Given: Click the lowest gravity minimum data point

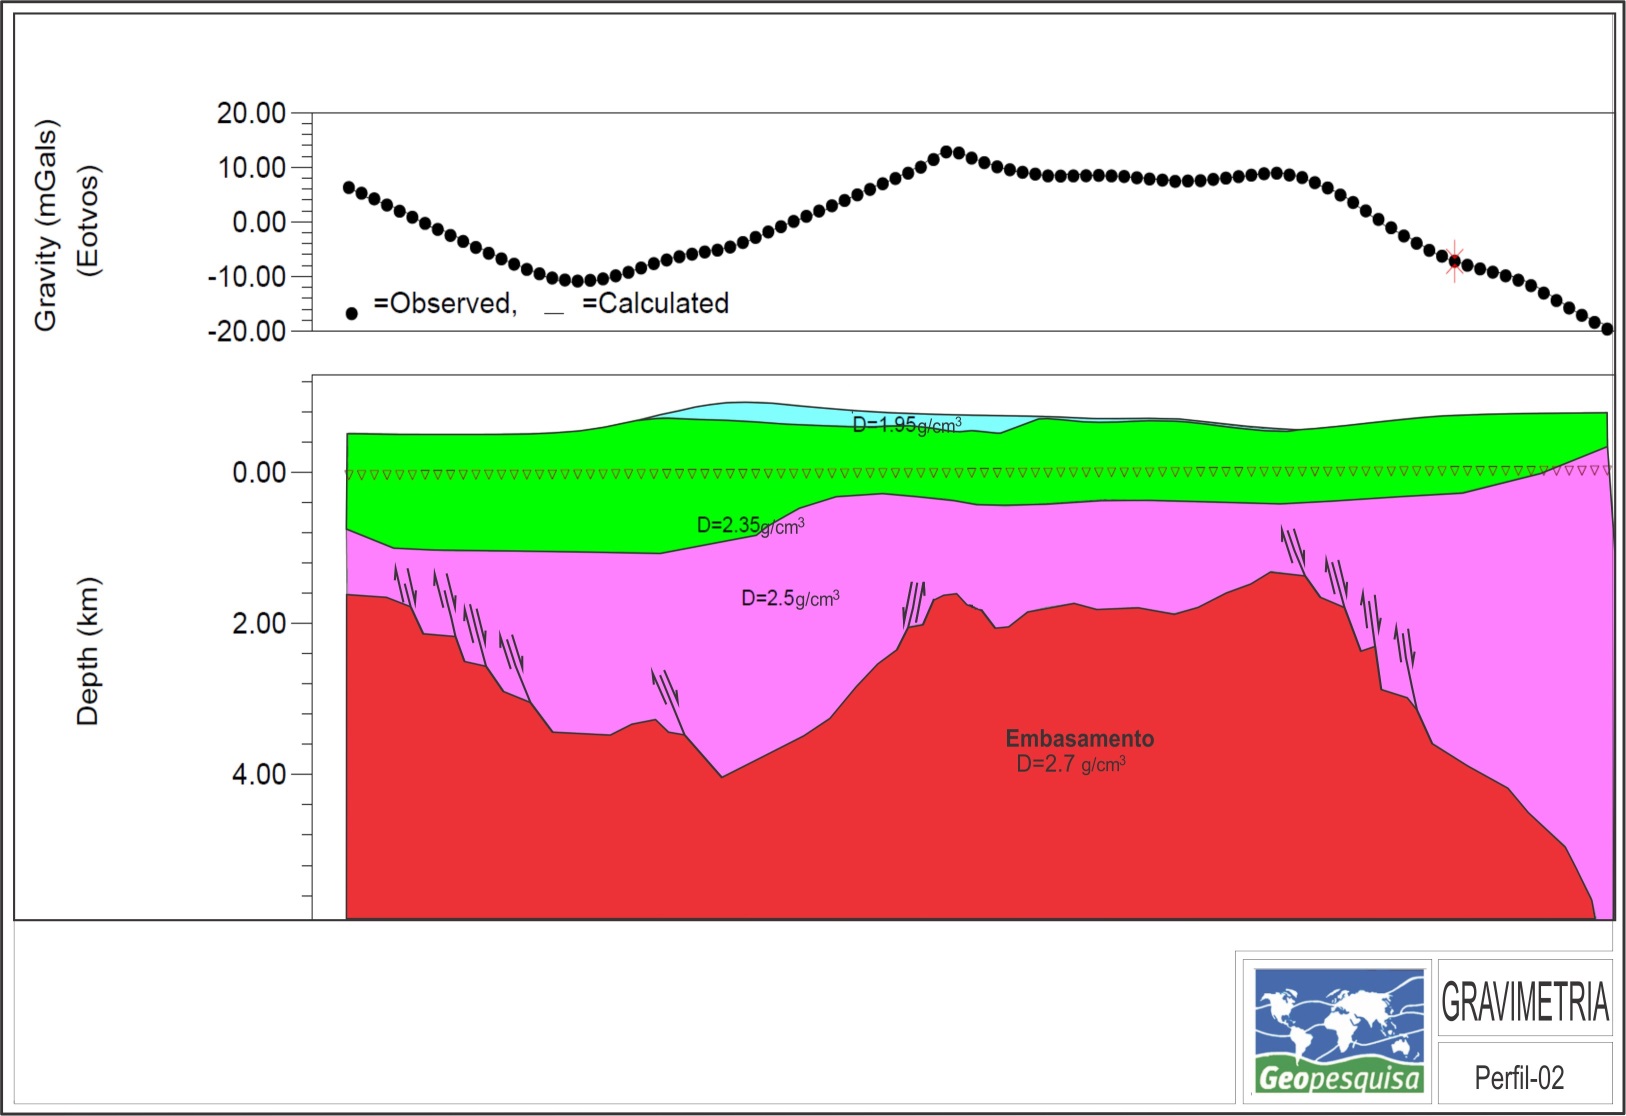Looking at the screenshot, I should tap(577, 281).
